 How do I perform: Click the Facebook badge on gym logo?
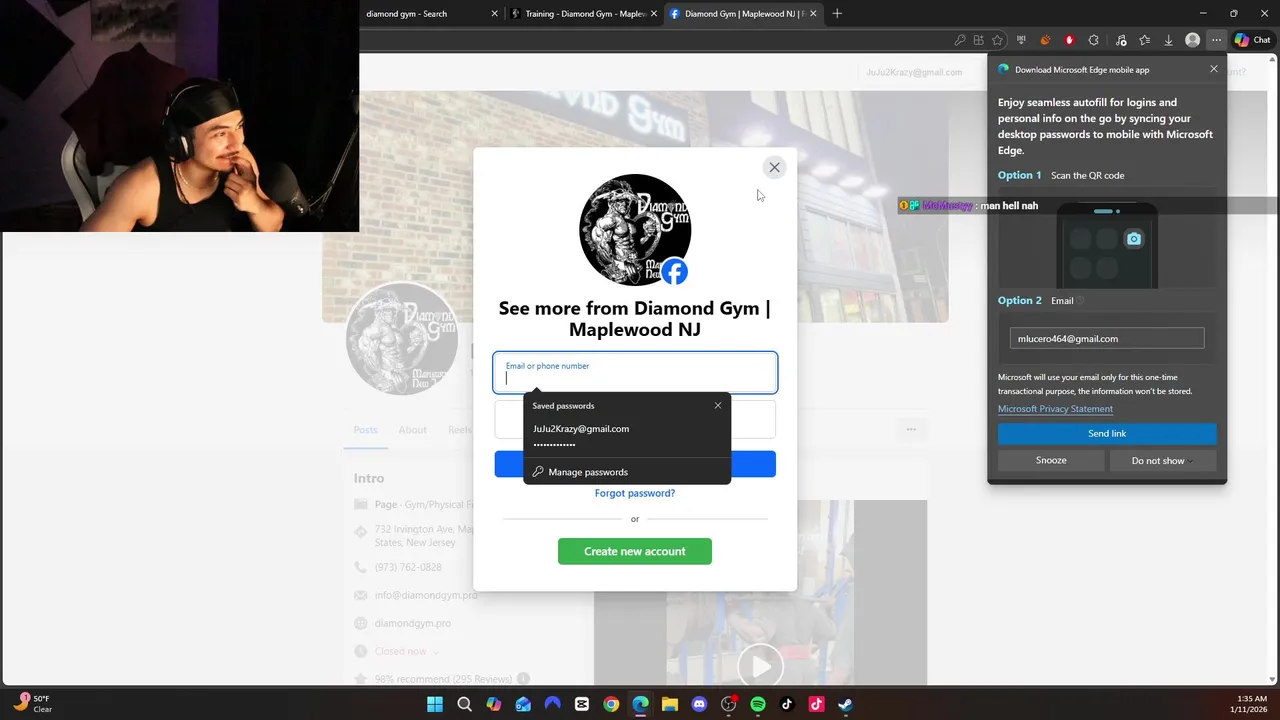pos(675,271)
